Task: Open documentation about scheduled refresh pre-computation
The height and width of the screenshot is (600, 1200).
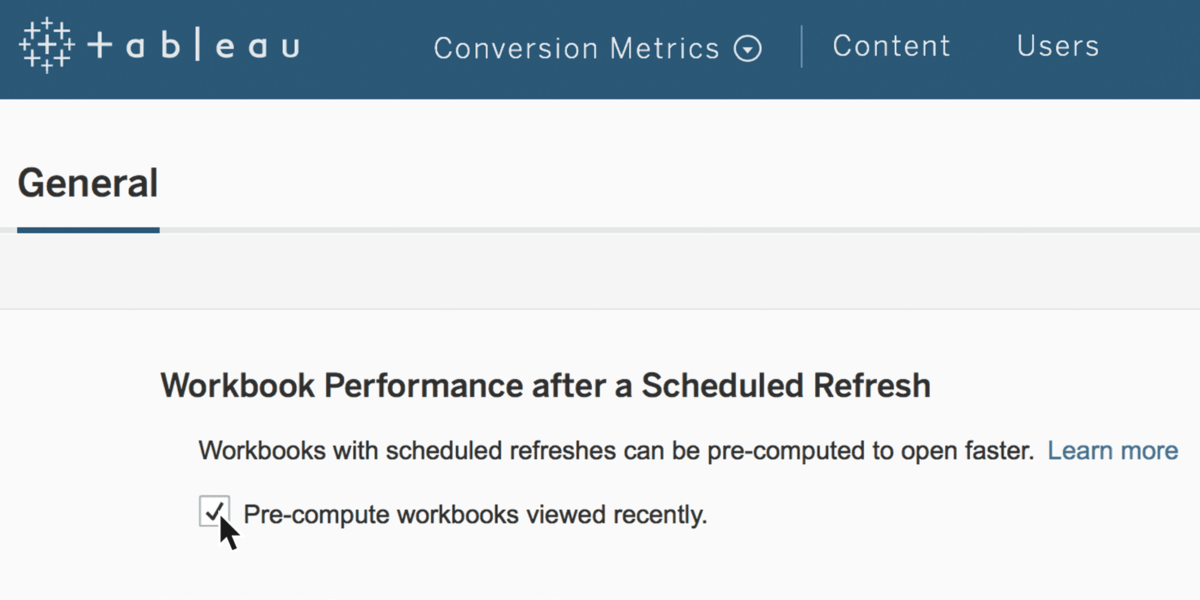Action: tap(1113, 451)
